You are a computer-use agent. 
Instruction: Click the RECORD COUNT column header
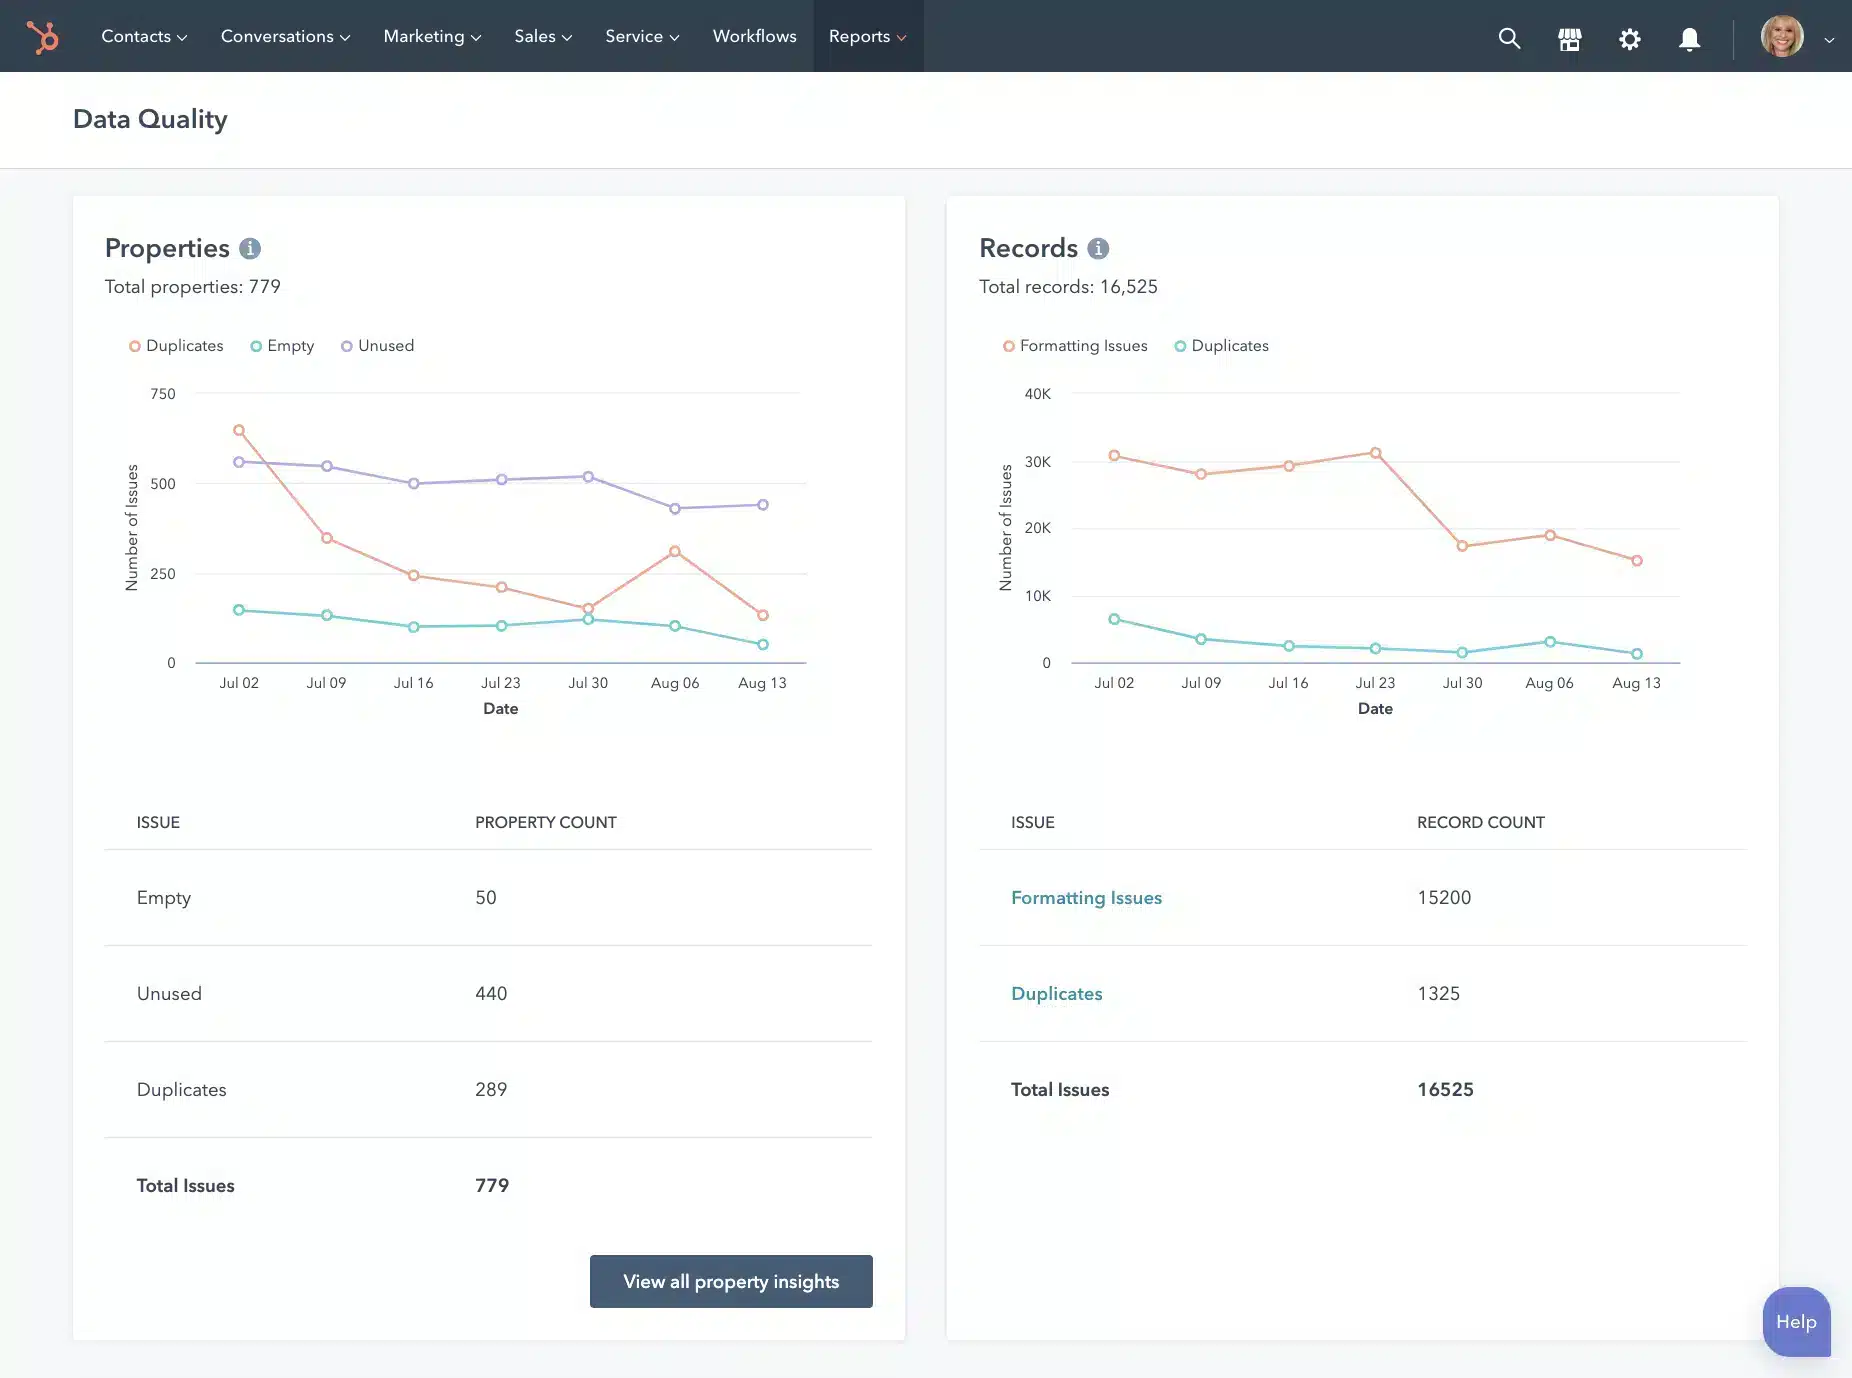(x=1481, y=822)
